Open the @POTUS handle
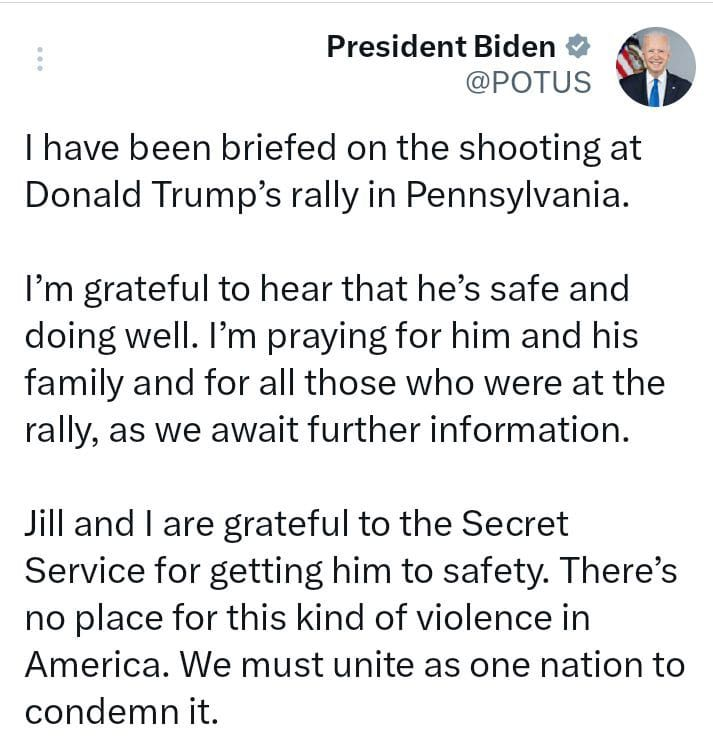The image size is (713, 750). tap(529, 82)
